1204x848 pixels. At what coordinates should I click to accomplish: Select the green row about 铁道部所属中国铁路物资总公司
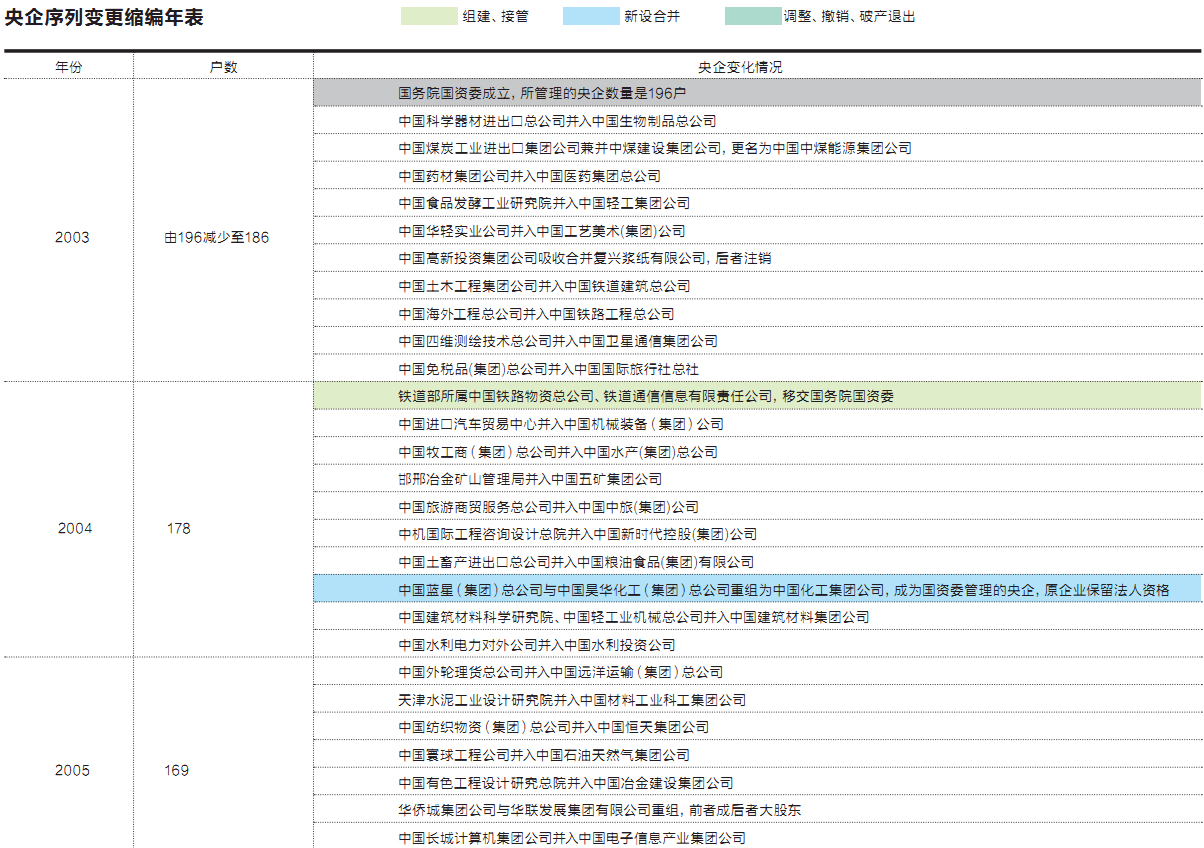[757, 396]
